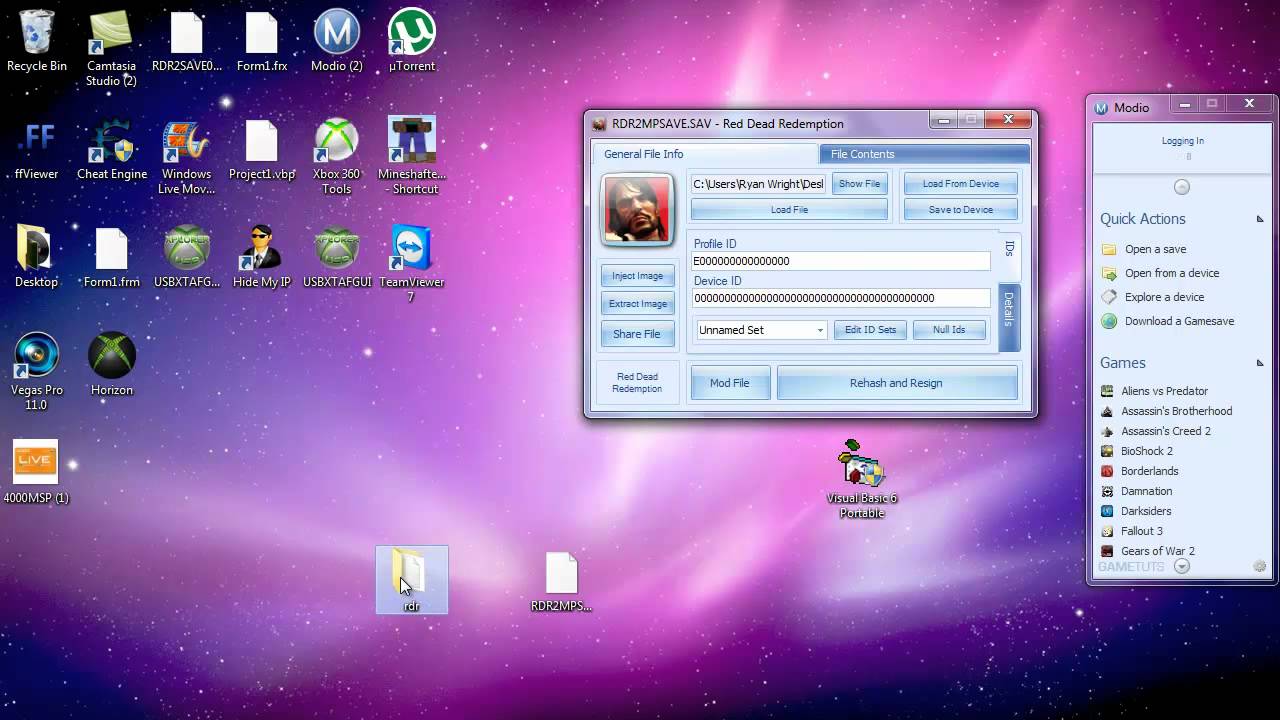Select the RDR2SAVE0... file on desktop
1280x720 pixels.
[x=187, y=41]
